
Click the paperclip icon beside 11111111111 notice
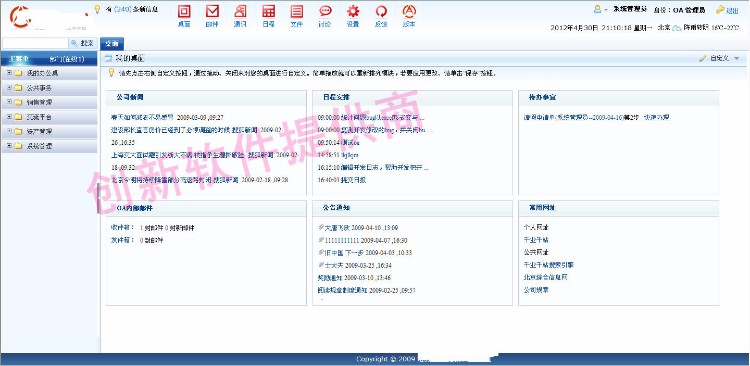coord(321,240)
